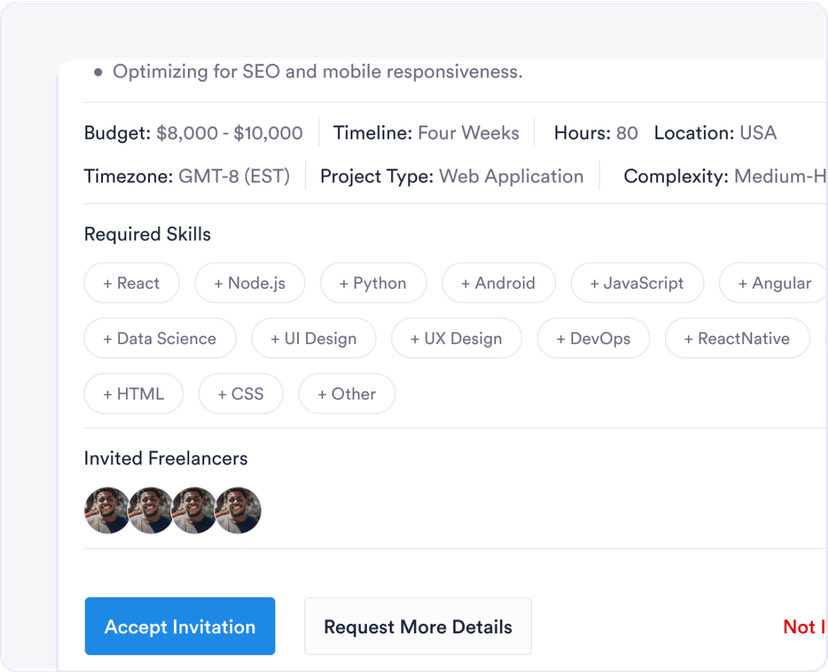The height and width of the screenshot is (672, 828).
Task: Select the Python skill tag
Action: (373, 283)
